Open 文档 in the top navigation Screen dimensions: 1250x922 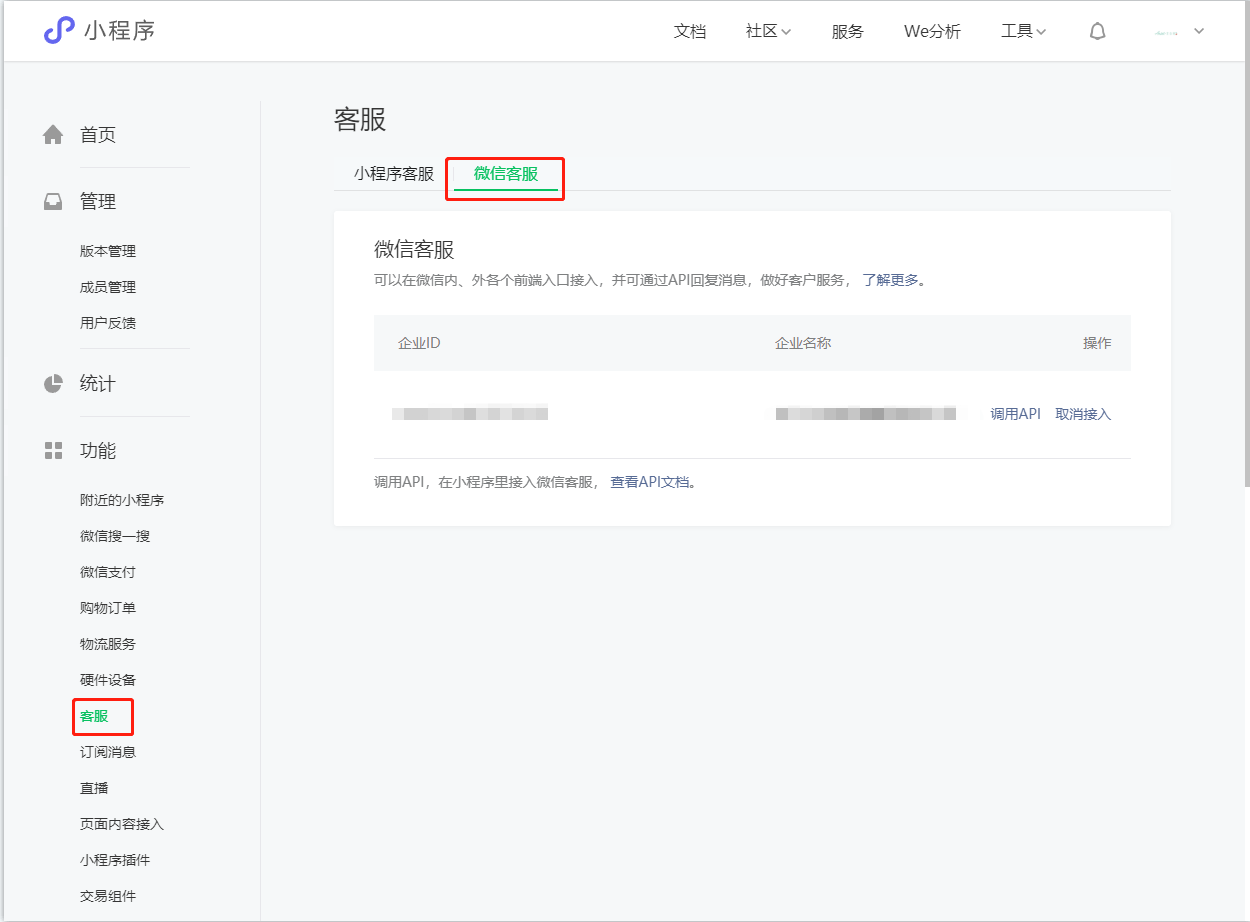tap(690, 31)
